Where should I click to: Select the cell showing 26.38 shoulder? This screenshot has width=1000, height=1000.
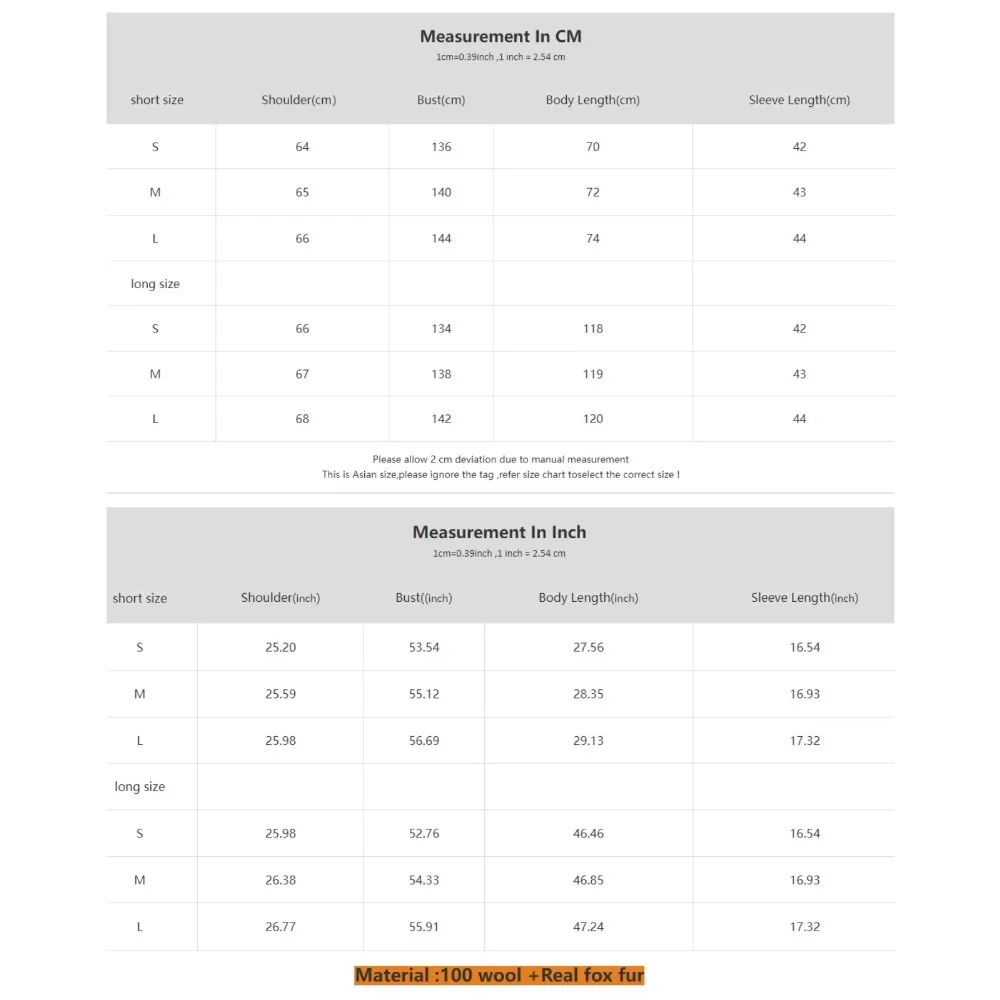point(281,880)
